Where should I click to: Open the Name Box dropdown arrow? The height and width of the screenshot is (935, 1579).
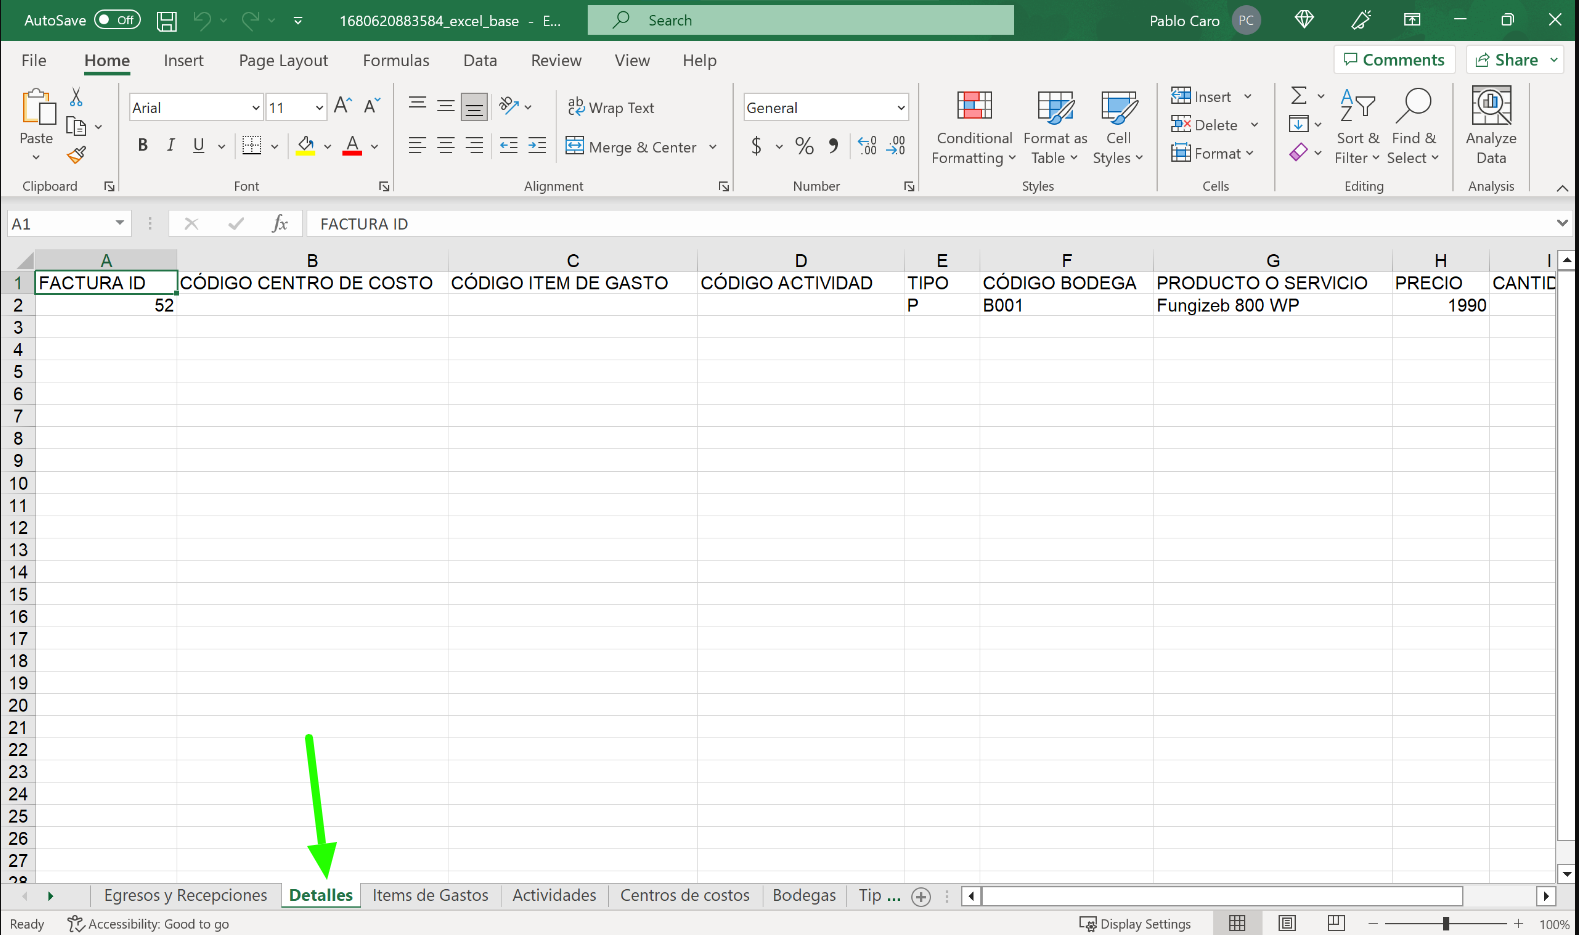[x=120, y=224]
